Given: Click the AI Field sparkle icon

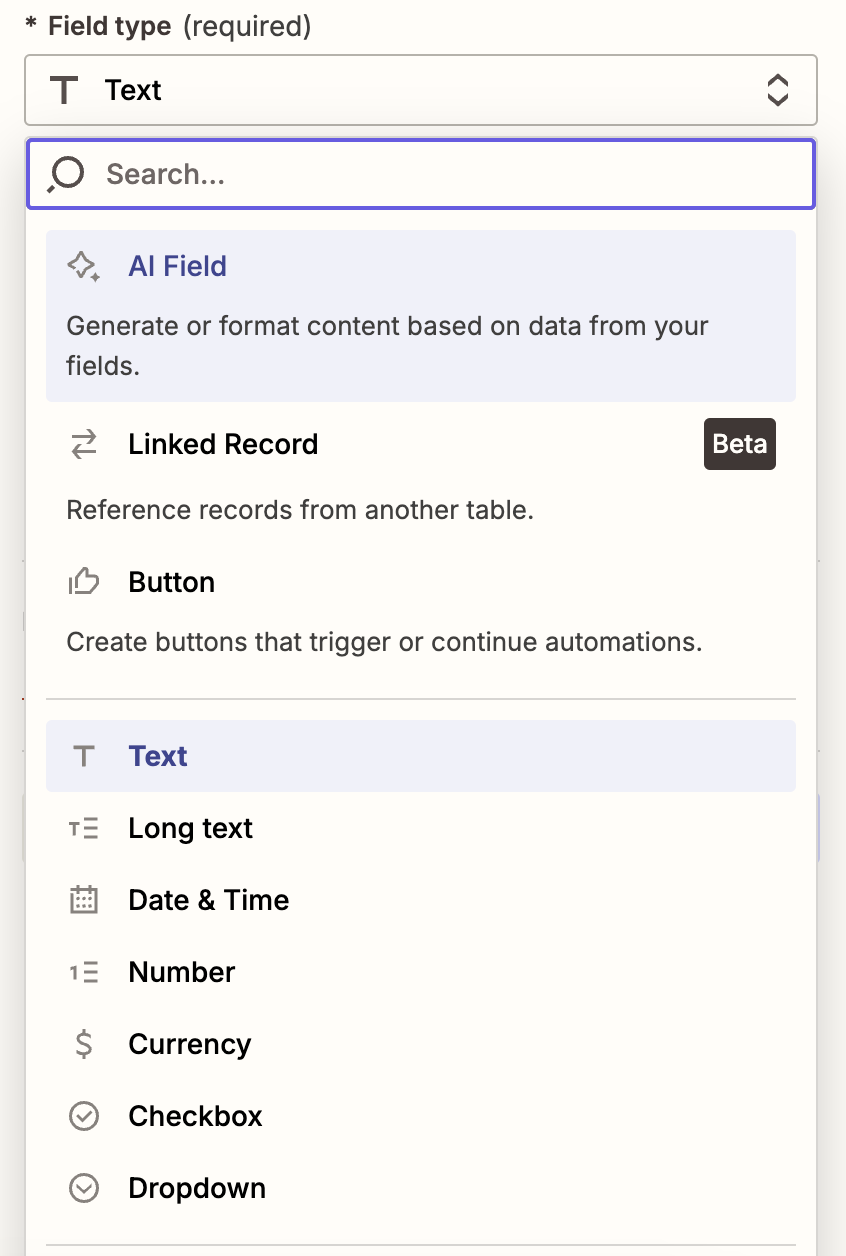Looking at the screenshot, I should (83, 266).
